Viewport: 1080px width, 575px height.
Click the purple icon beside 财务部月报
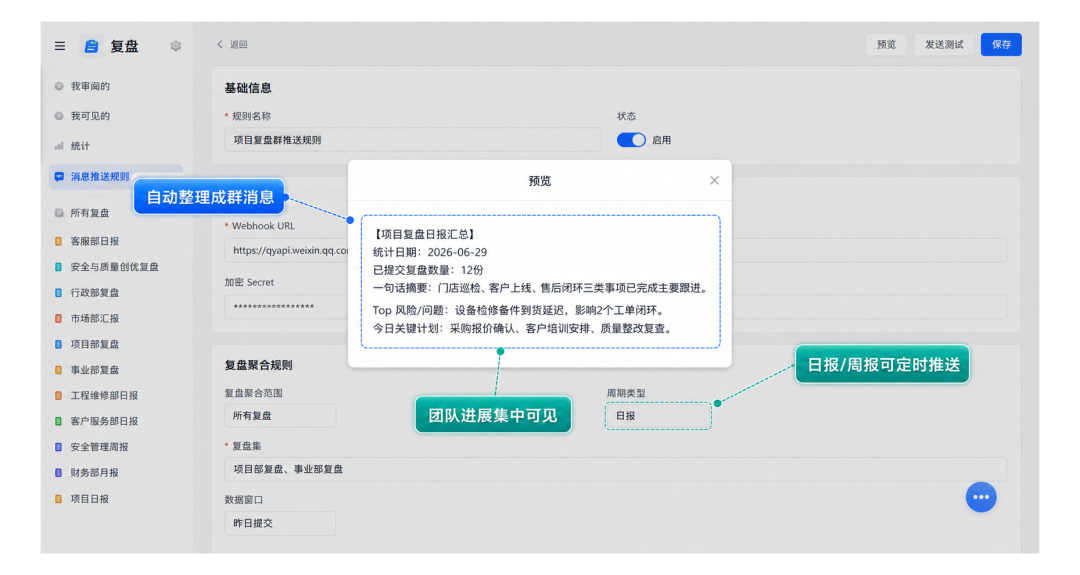click(59, 472)
